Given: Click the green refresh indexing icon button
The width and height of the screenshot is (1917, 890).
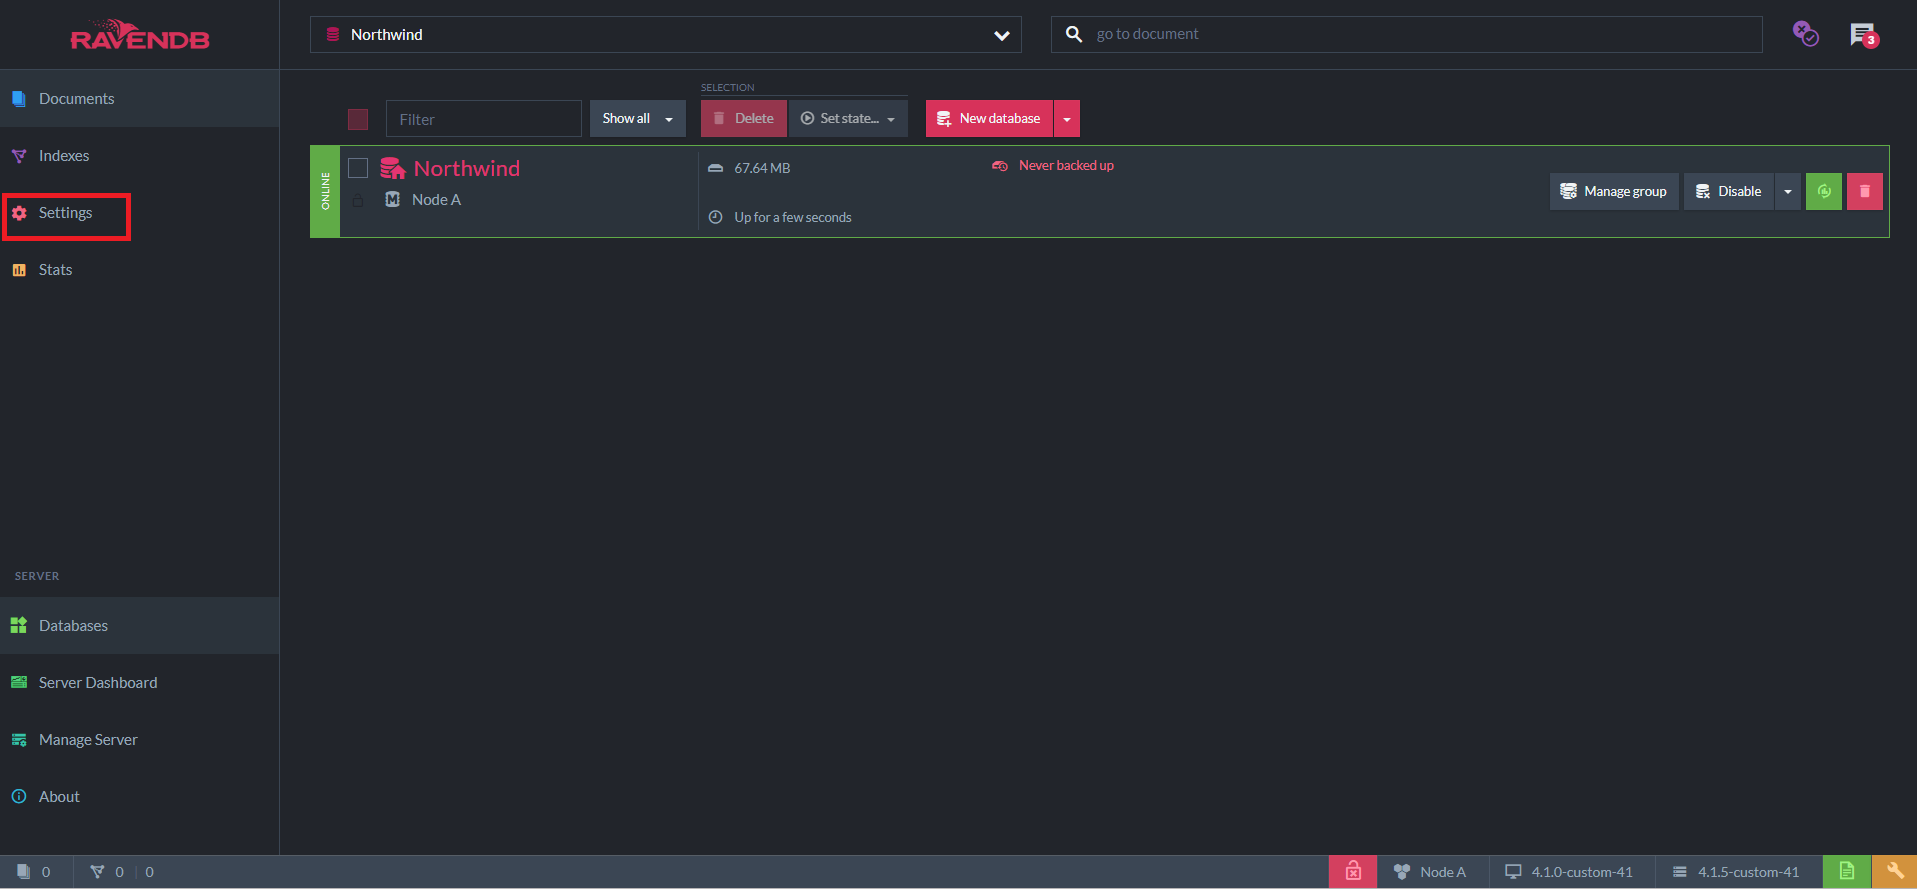Looking at the screenshot, I should 1824,191.
